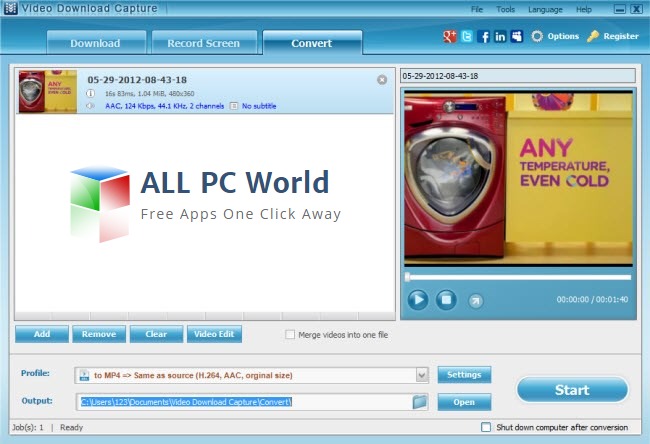Click the Register label
Viewport: 650px width, 444px height.
tap(621, 36)
